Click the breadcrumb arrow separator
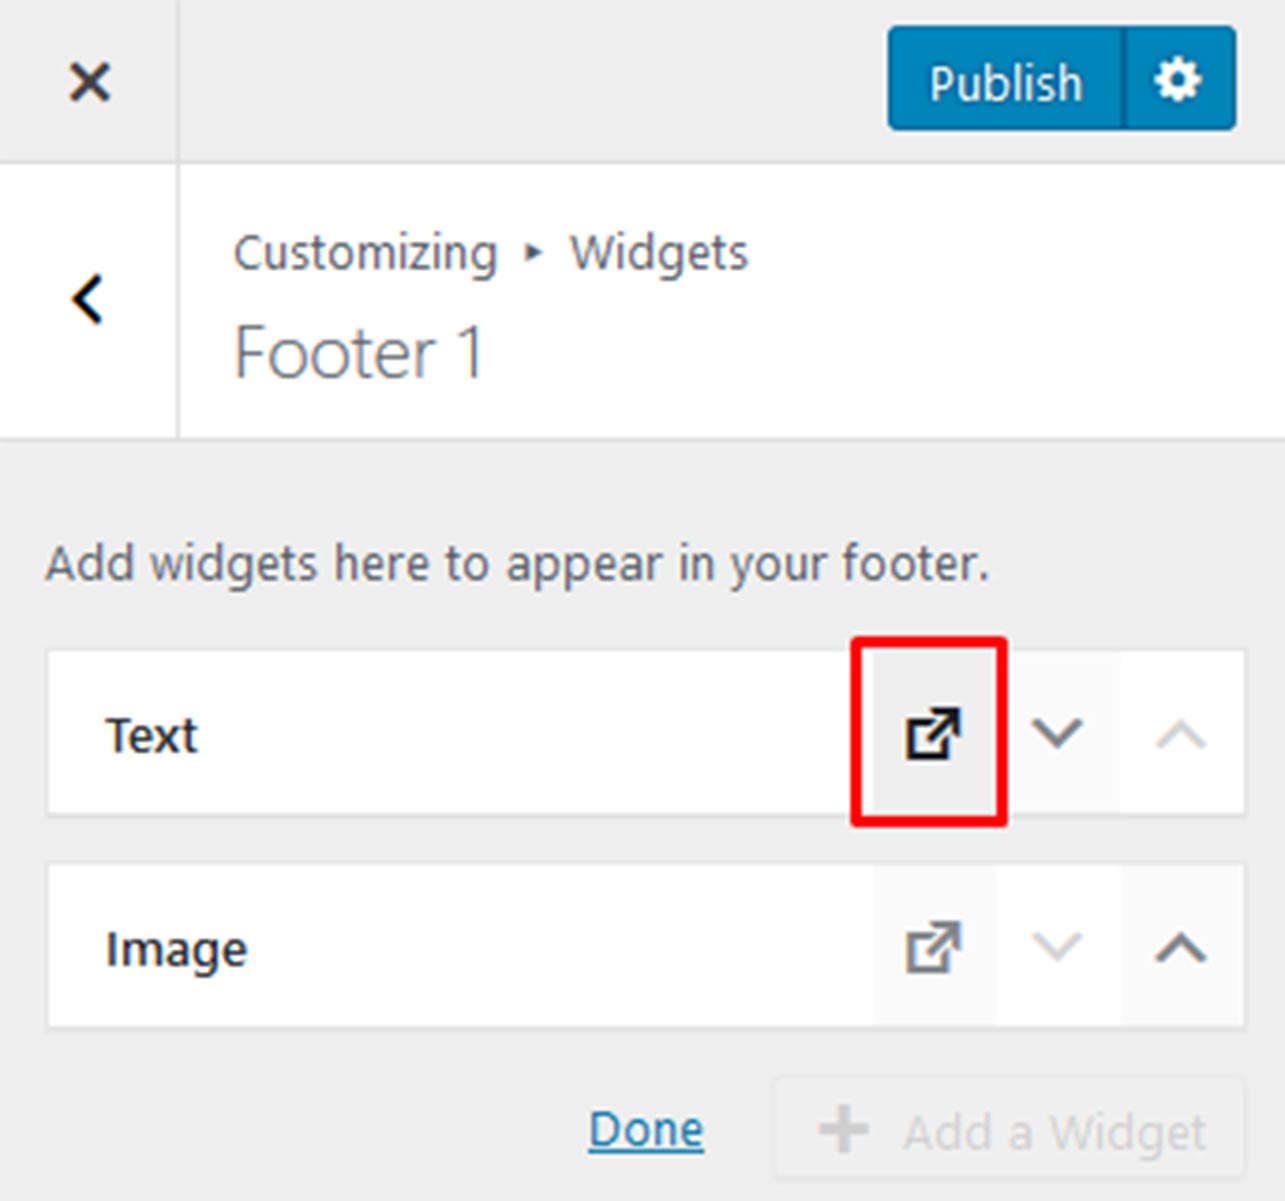The height and width of the screenshot is (1201, 1285). pyautogui.click(x=533, y=253)
